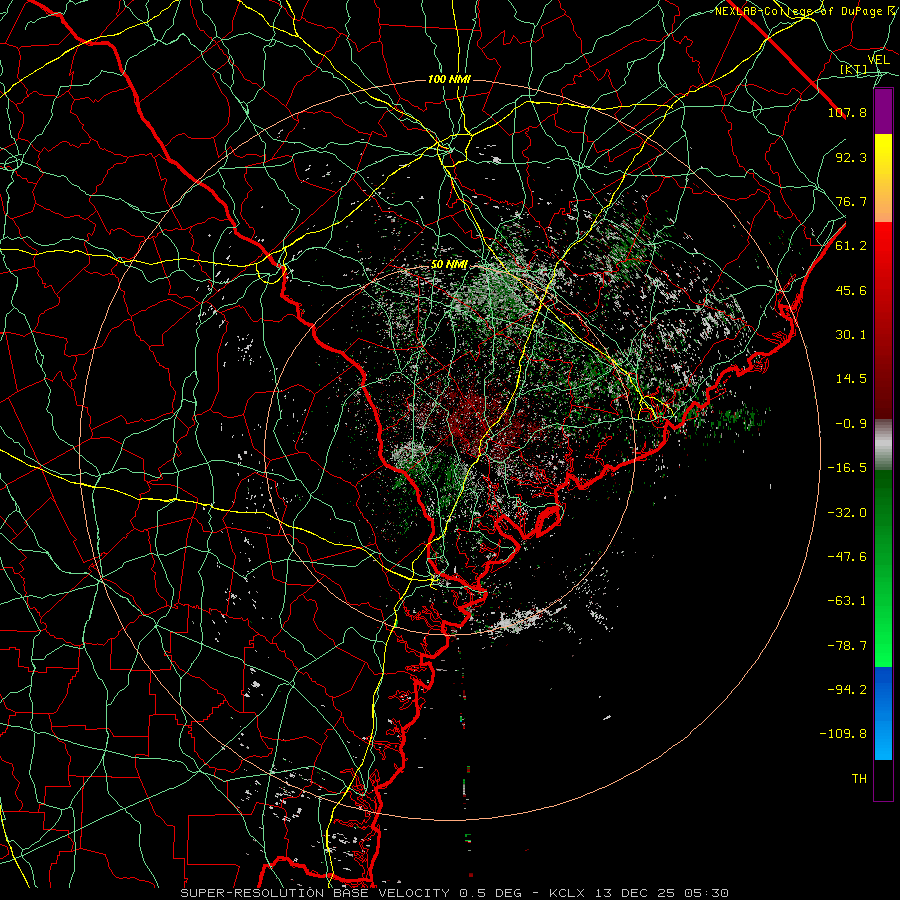The width and height of the screenshot is (900, 900).
Task: Click the -78.7 velocity scale value
Action: point(847,646)
